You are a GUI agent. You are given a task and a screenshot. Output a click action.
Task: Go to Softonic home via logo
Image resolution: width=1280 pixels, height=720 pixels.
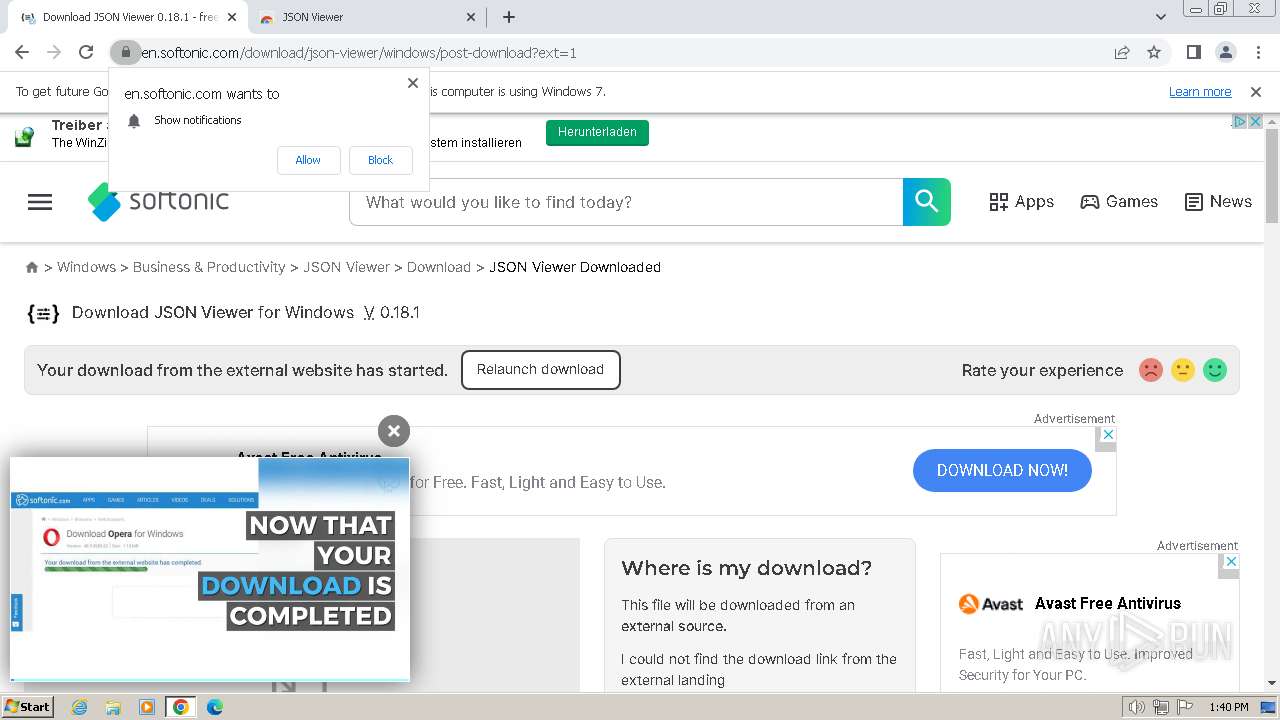coord(158,201)
